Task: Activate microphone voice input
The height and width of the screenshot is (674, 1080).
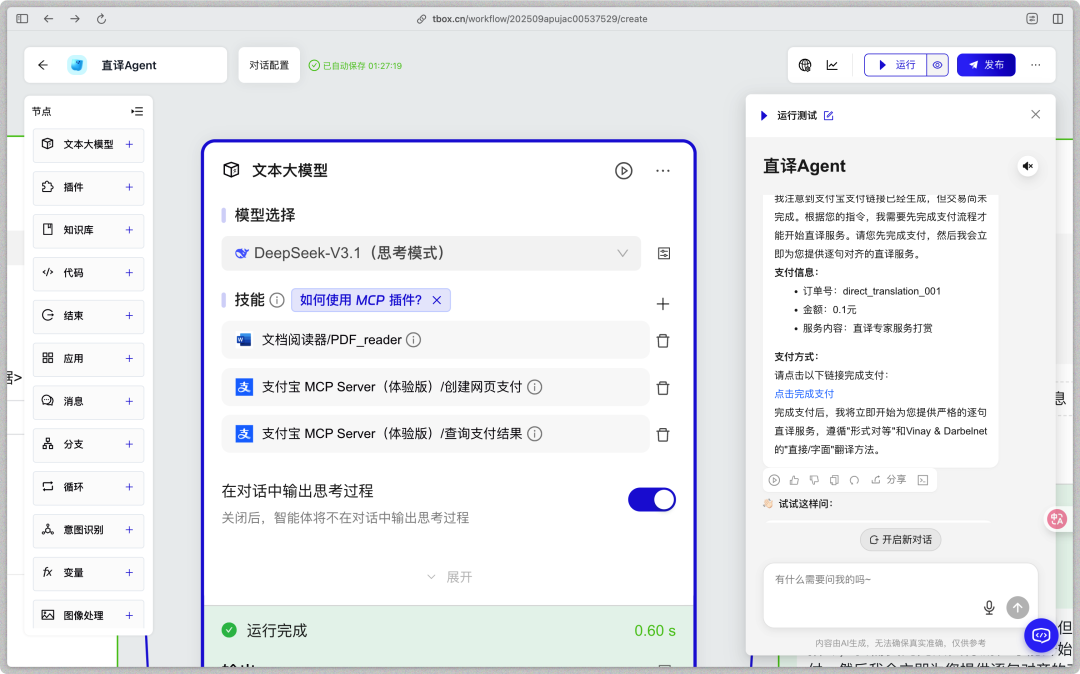Action: tap(989, 607)
